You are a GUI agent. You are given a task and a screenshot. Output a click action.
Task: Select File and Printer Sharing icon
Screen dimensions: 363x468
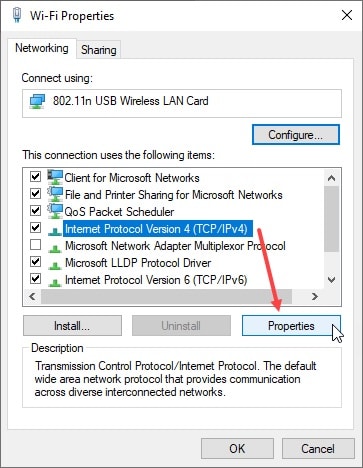coord(55,194)
